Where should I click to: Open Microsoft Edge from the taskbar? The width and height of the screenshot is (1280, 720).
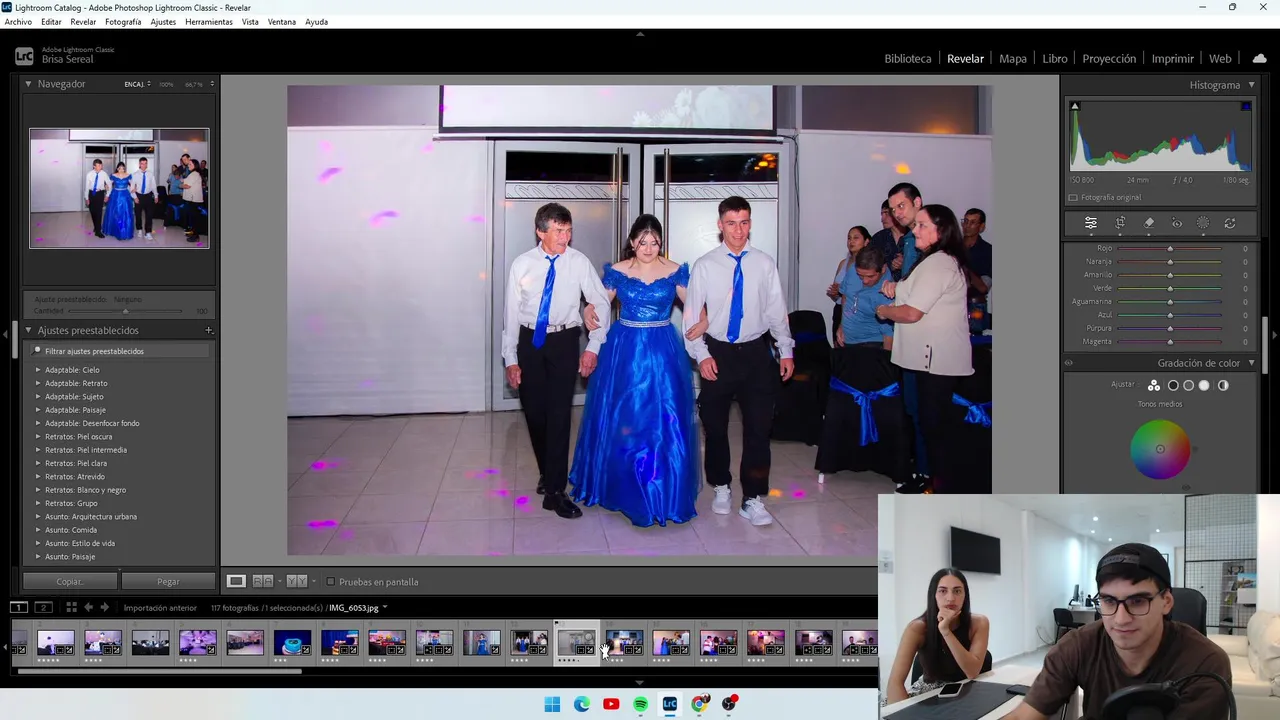point(582,704)
